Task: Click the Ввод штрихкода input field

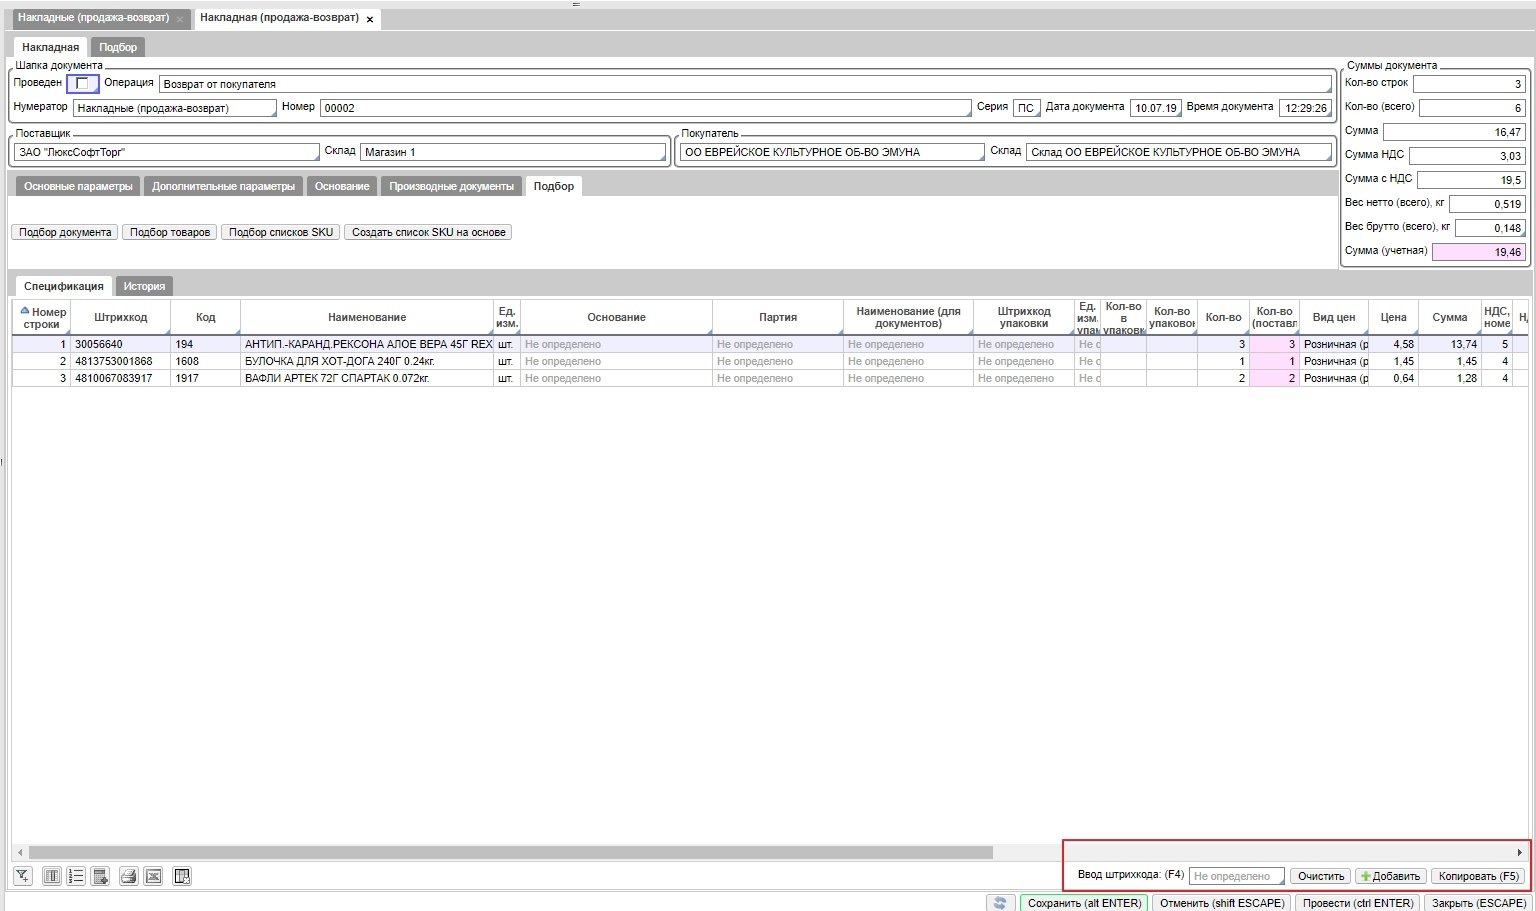Action: tap(1234, 876)
